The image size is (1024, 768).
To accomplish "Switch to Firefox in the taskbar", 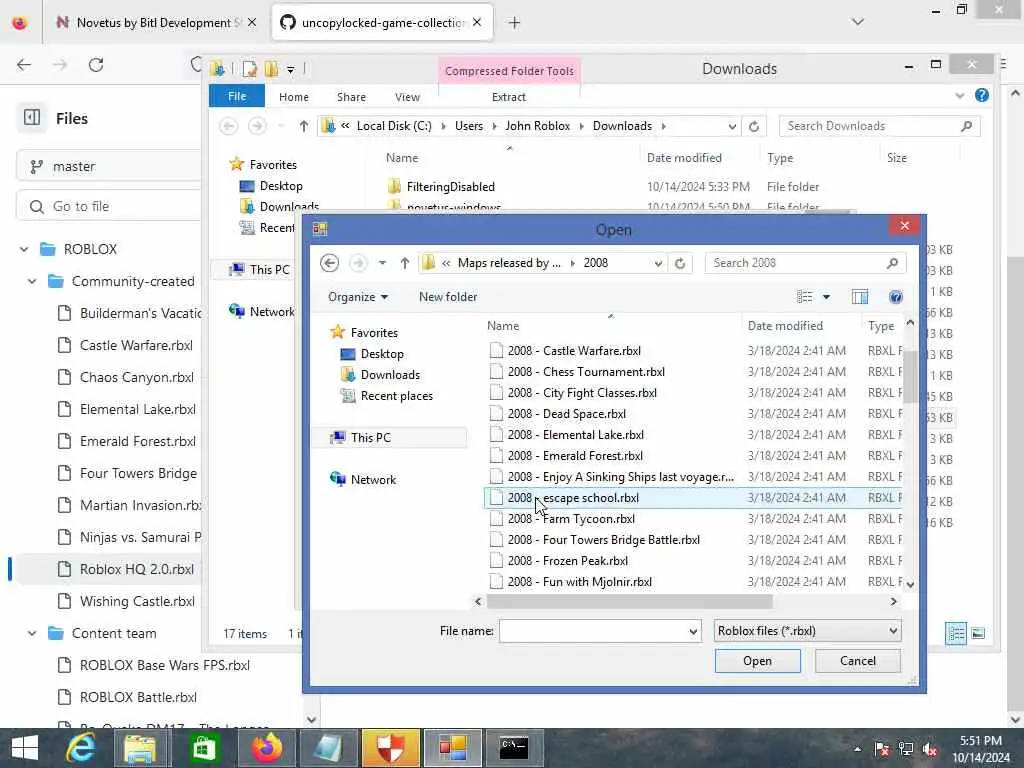I will click(266, 748).
